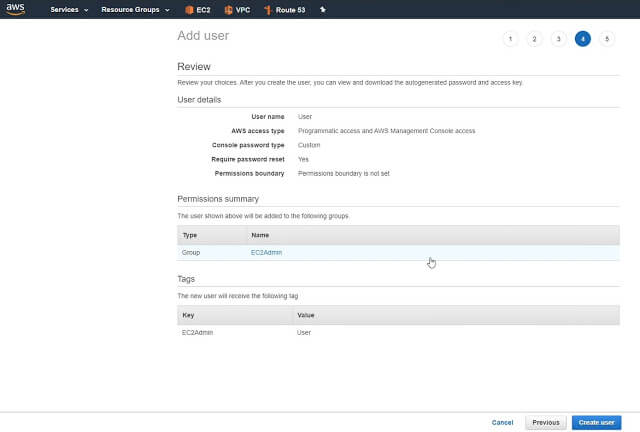Click the Type column header
Screen dimensions: 640x432
click(x=190, y=234)
